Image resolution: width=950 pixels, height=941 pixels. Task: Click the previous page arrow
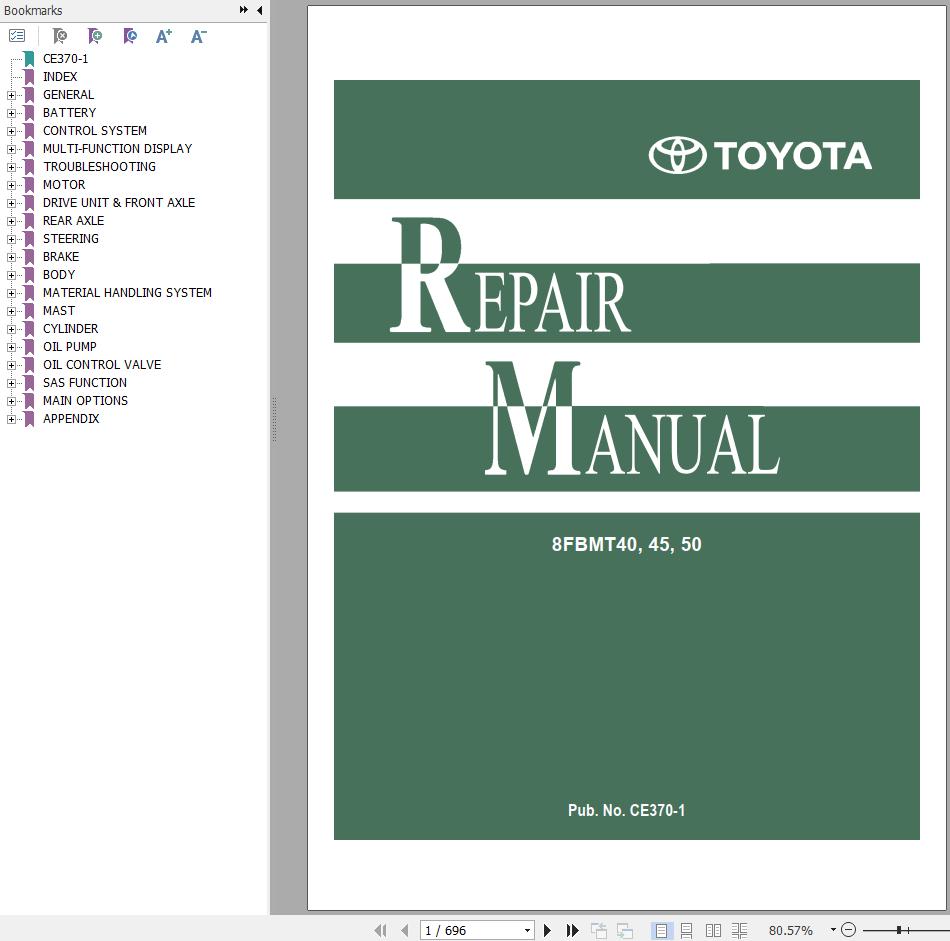pyautogui.click(x=403, y=929)
